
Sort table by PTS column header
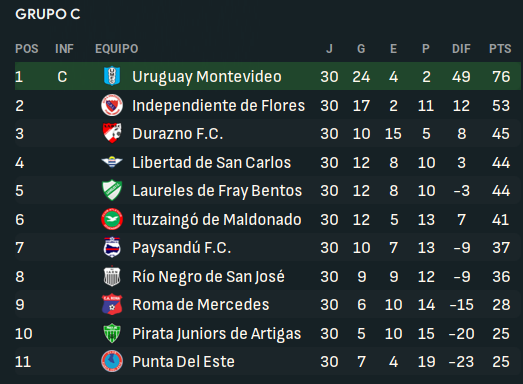pos(500,49)
